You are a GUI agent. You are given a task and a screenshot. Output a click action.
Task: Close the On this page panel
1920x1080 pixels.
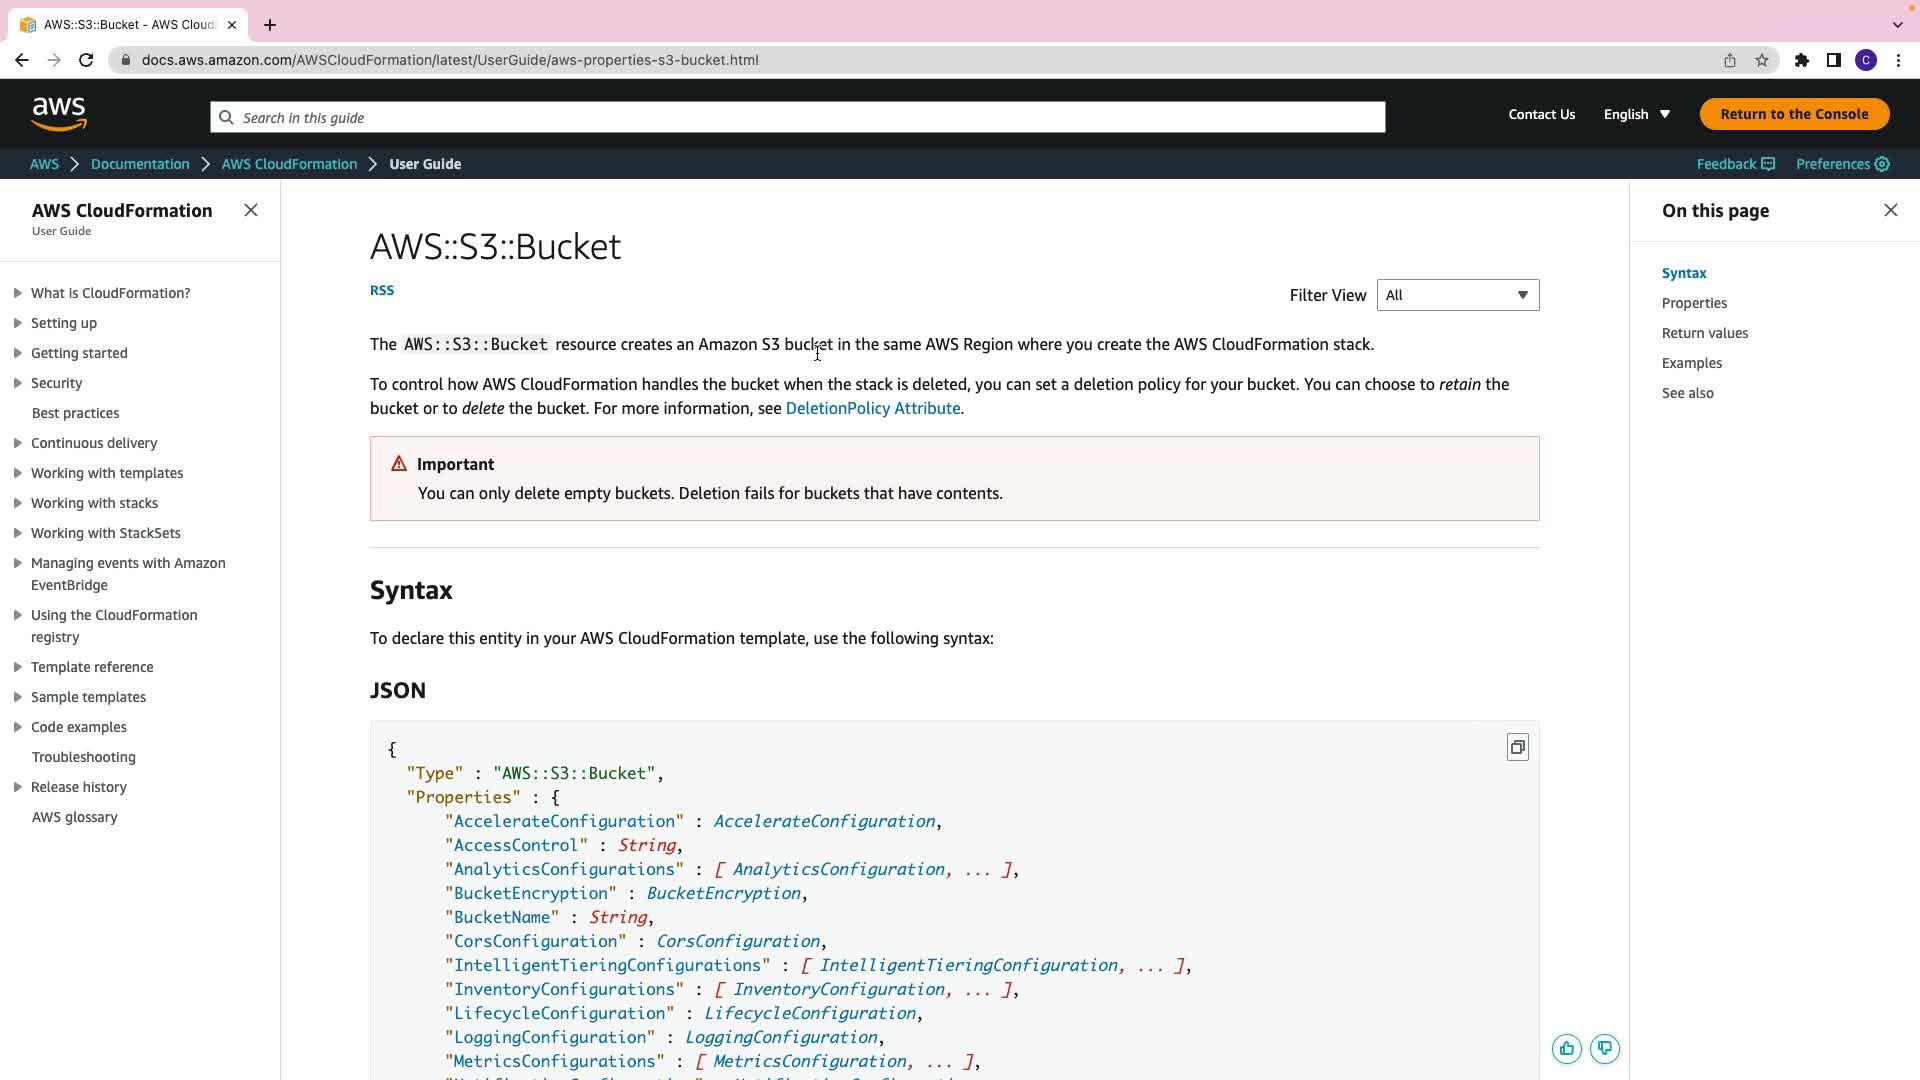click(1890, 210)
